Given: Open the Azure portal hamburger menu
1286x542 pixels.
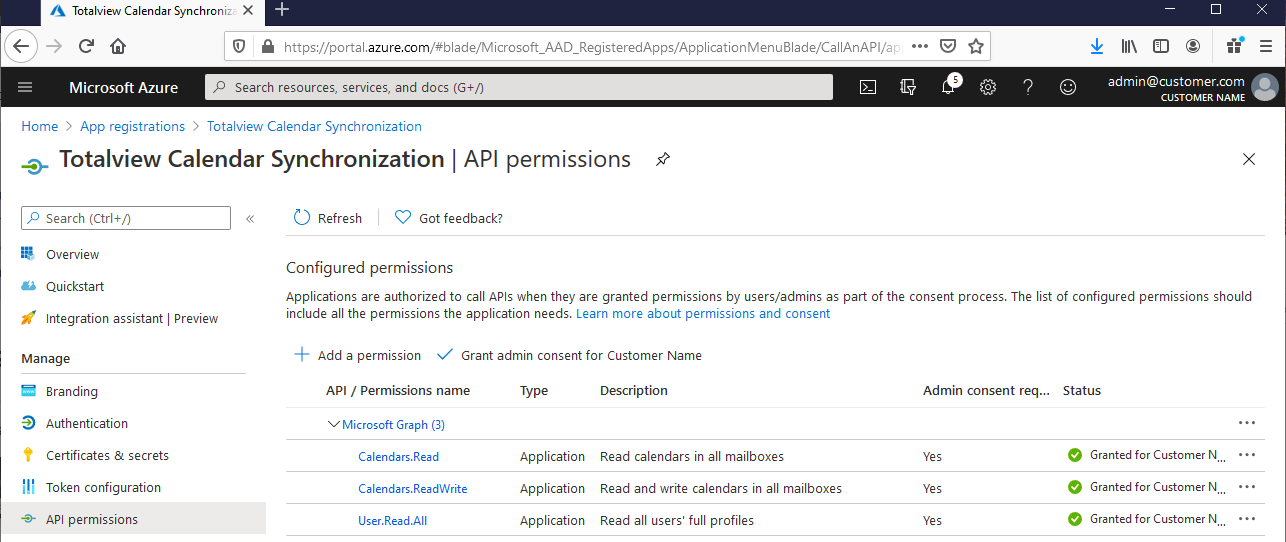Looking at the screenshot, I should pyautogui.click(x=25, y=87).
